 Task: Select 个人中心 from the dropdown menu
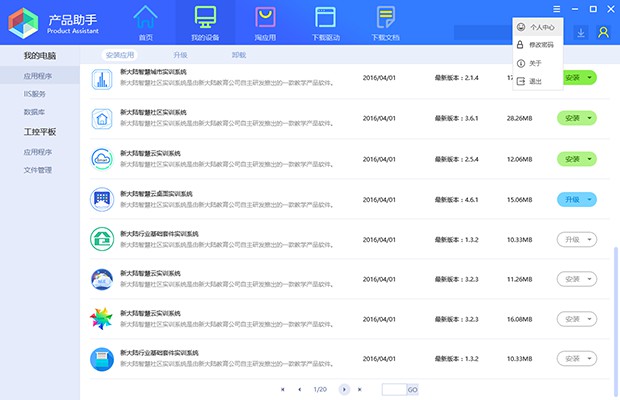[x=538, y=27]
